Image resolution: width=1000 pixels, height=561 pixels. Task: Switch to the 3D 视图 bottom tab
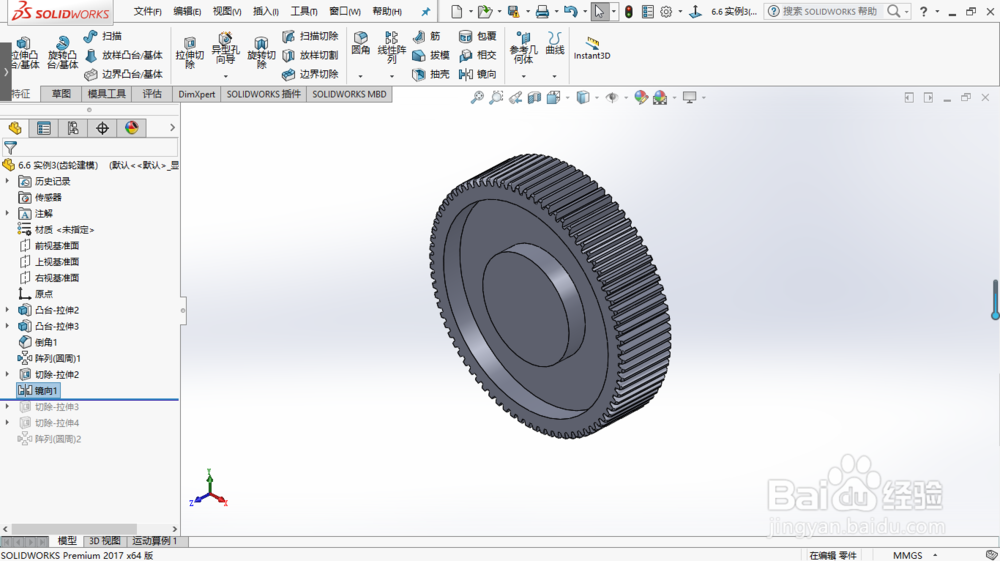(105, 541)
